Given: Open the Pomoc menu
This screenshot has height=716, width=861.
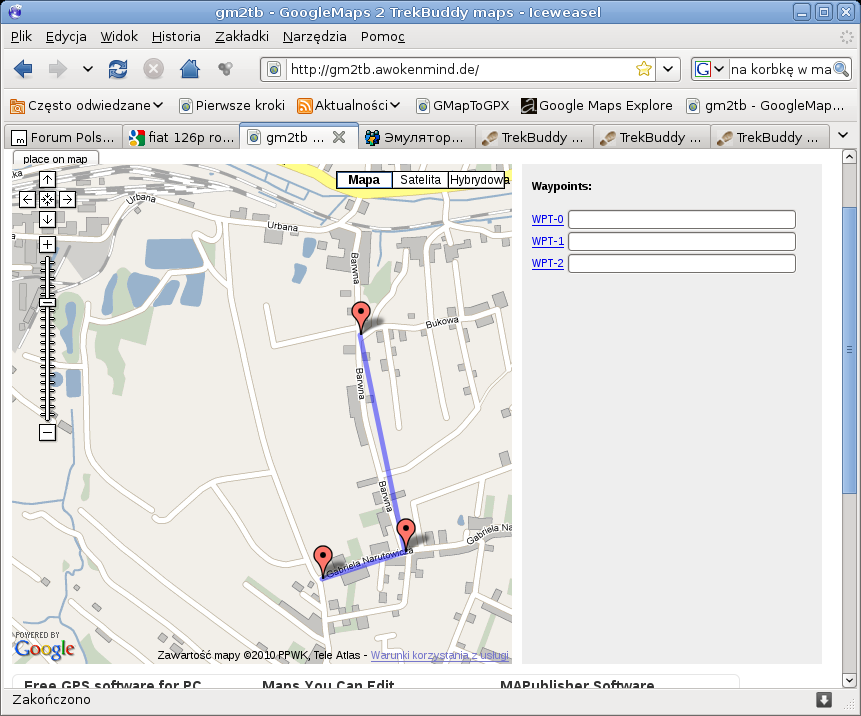Looking at the screenshot, I should (383, 37).
